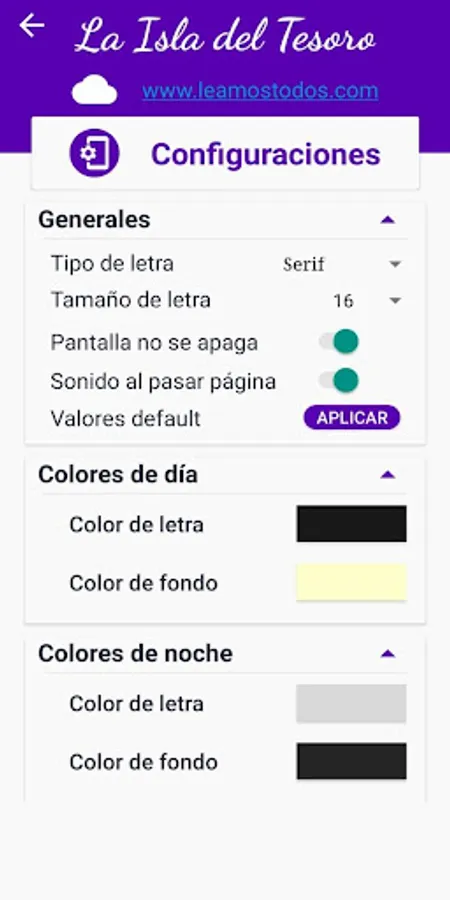450x900 pixels.
Task: Collapse the Generales section arrow
Action: coord(388,219)
